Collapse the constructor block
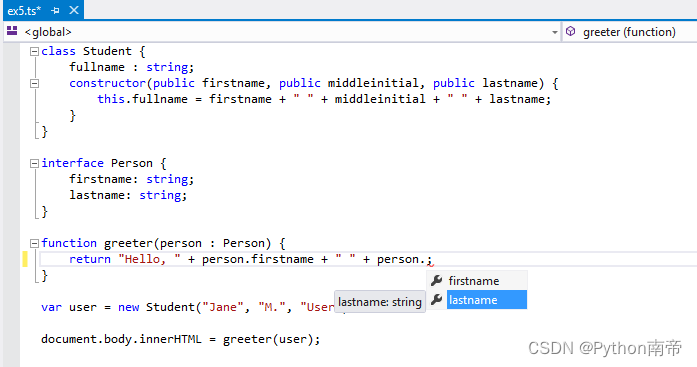 [34, 84]
